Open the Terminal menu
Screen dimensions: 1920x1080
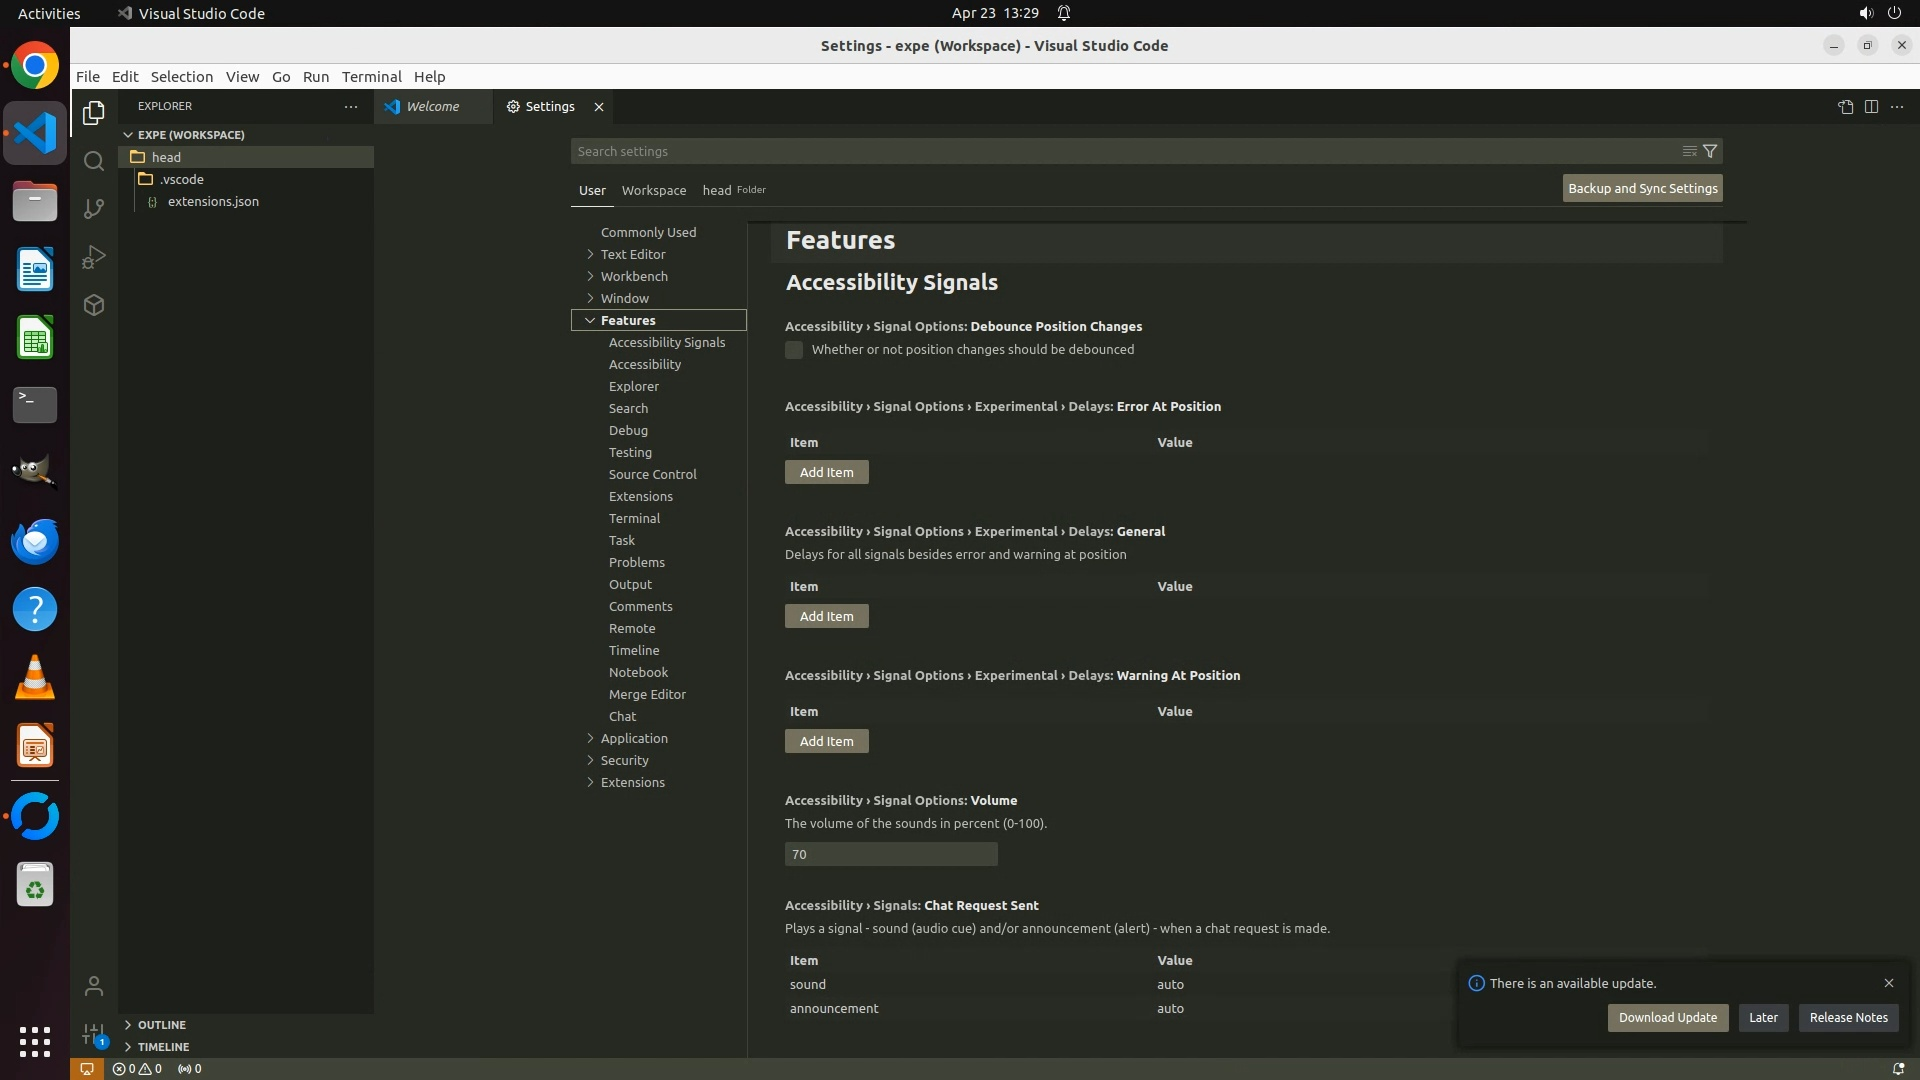(x=371, y=77)
